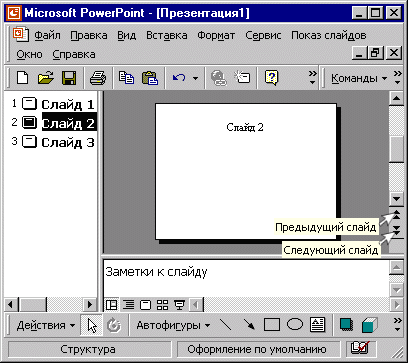Insert a hyperlink with globe icon

[219, 79]
